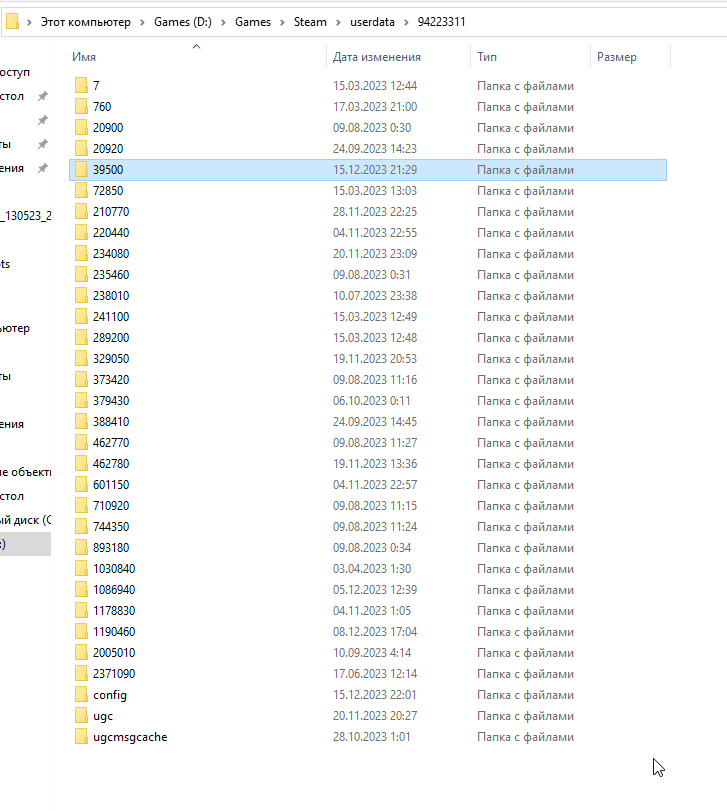Open the chevron after Games breadcrumb
This screenshot has width=727, height=811.
pyautogui.click(x=282, y=22)
